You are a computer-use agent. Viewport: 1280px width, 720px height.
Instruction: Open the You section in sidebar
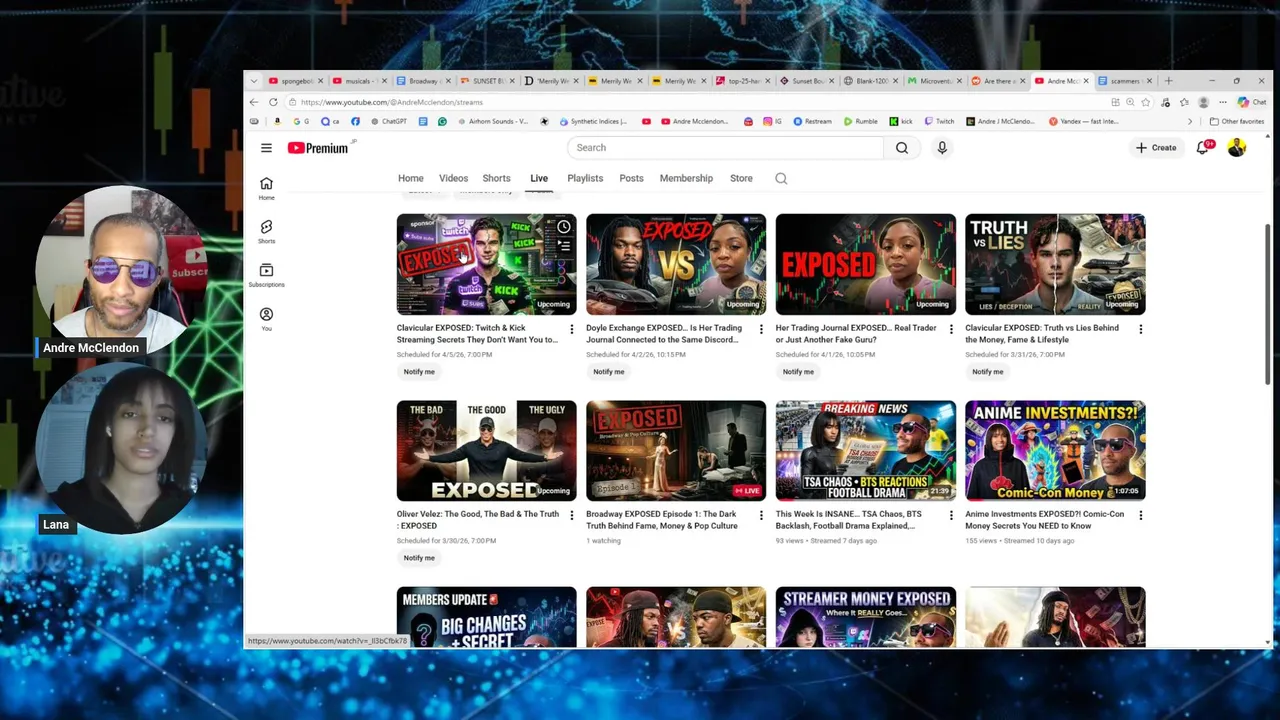[x=266, y=319]
